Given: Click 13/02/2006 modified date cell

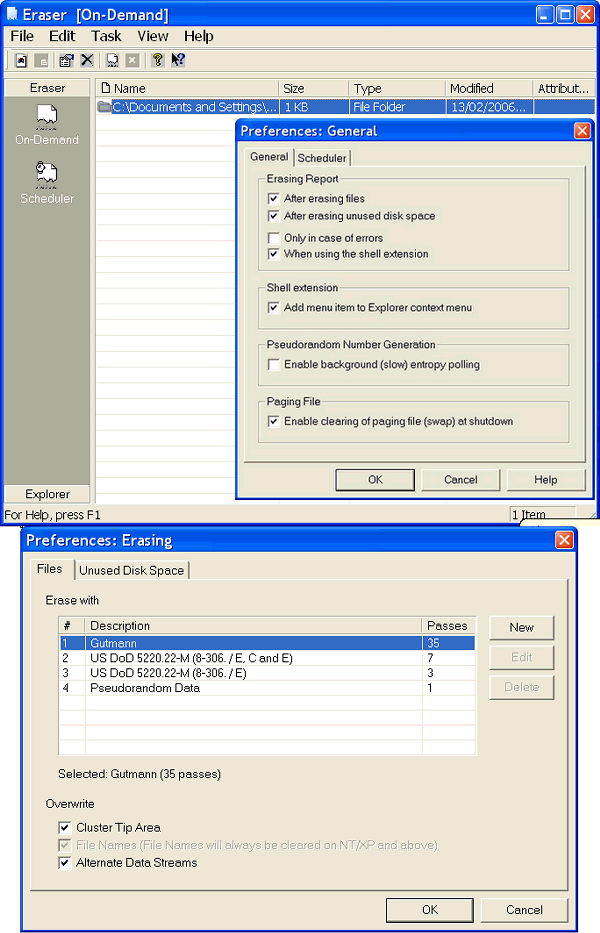Looking at the screenshot, I should point(488,107).
